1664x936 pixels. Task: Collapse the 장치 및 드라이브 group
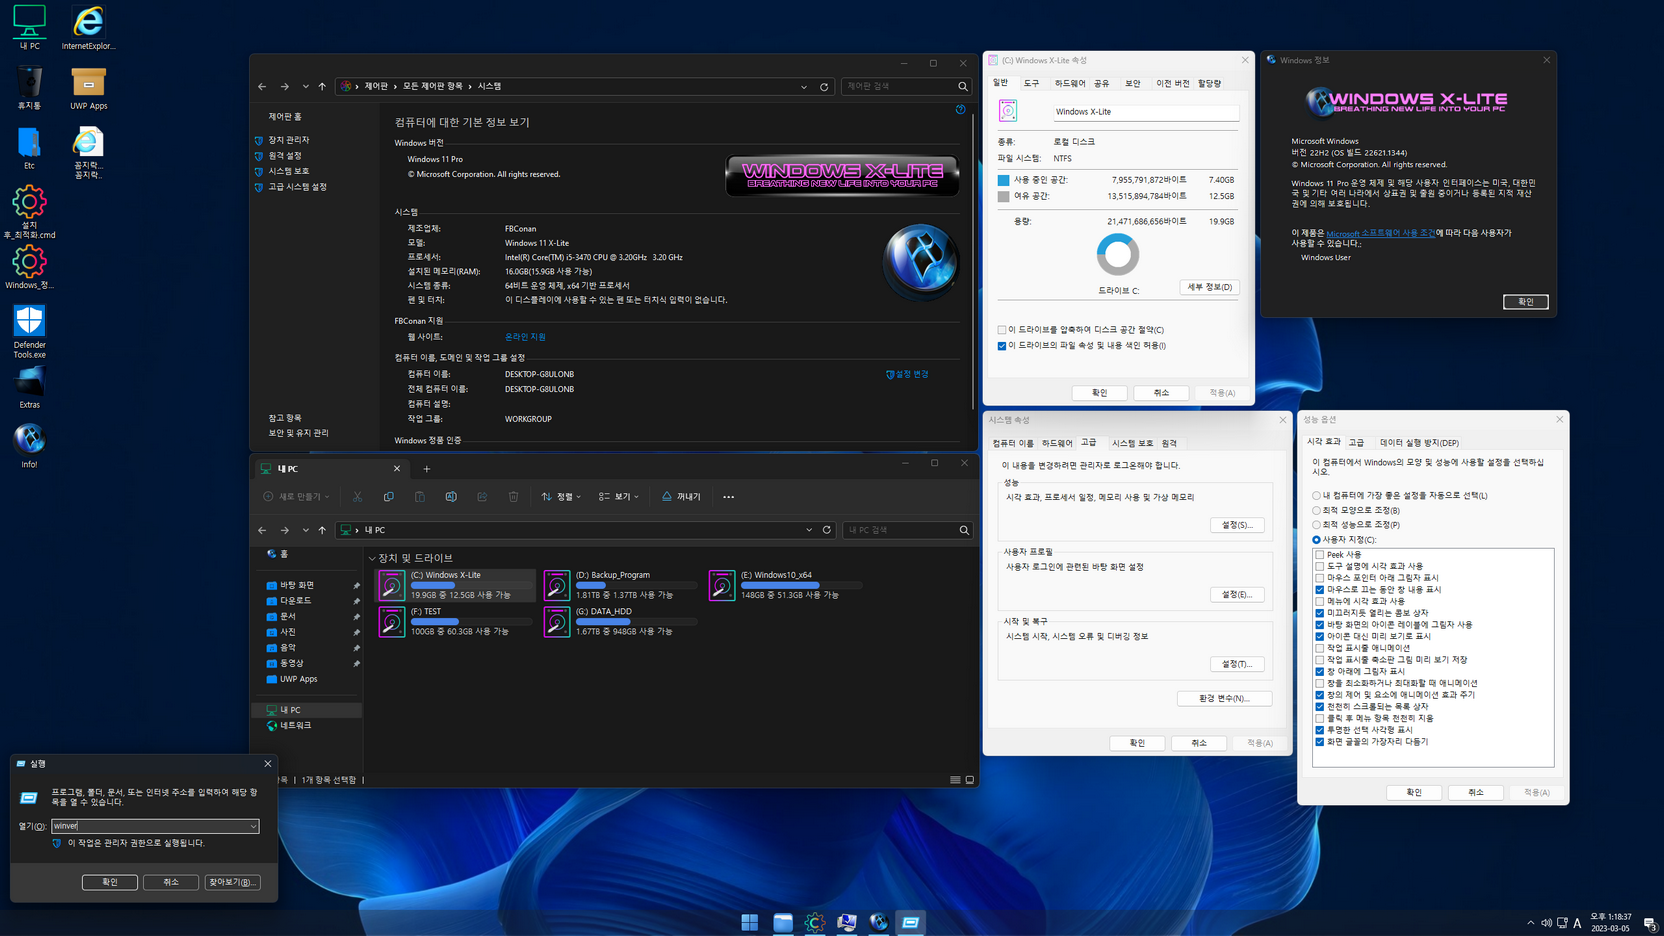[372, 559]
